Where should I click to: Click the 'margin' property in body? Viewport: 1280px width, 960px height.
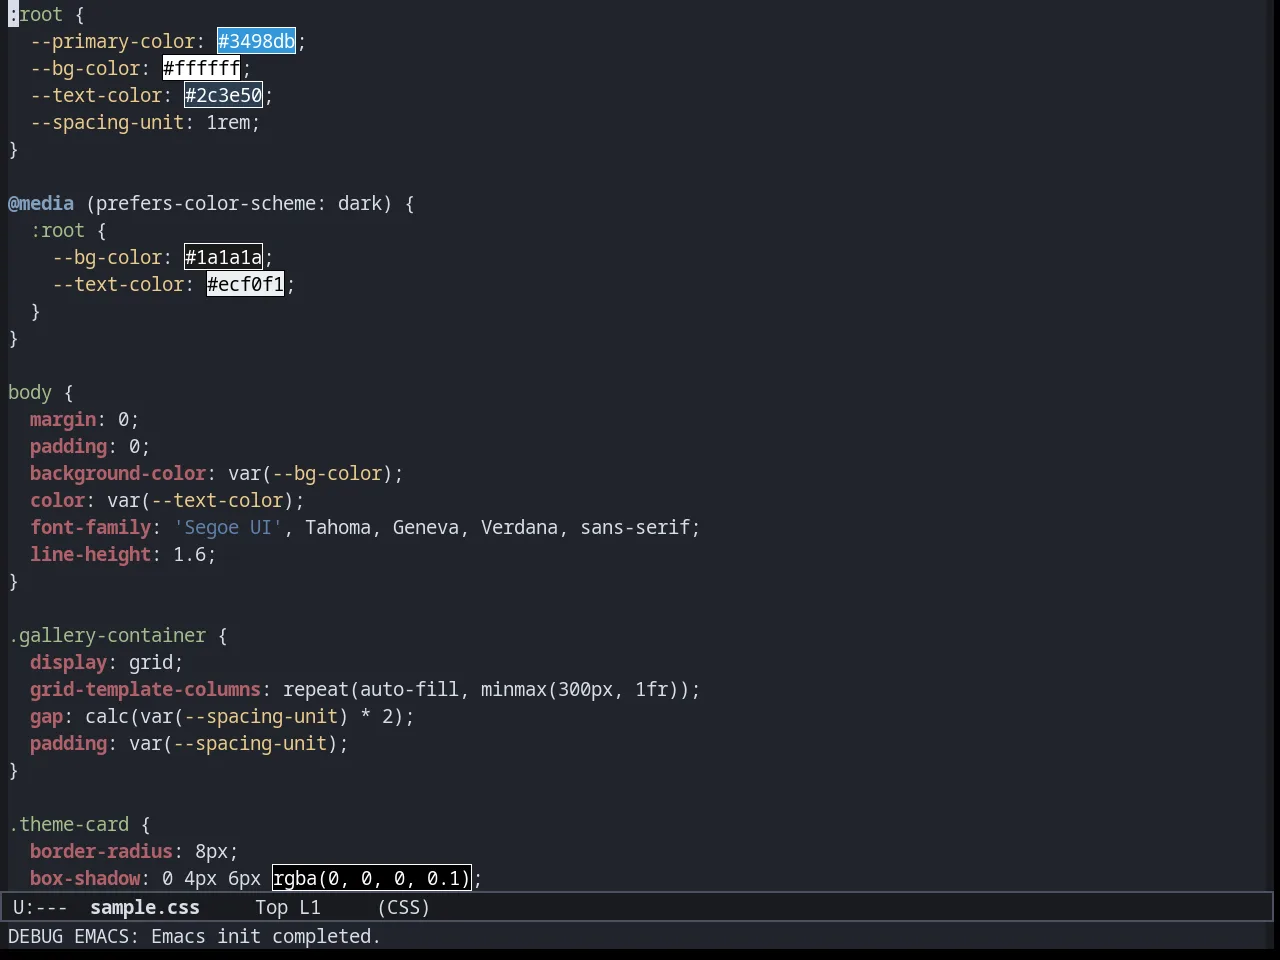click(x=63, y=419)
